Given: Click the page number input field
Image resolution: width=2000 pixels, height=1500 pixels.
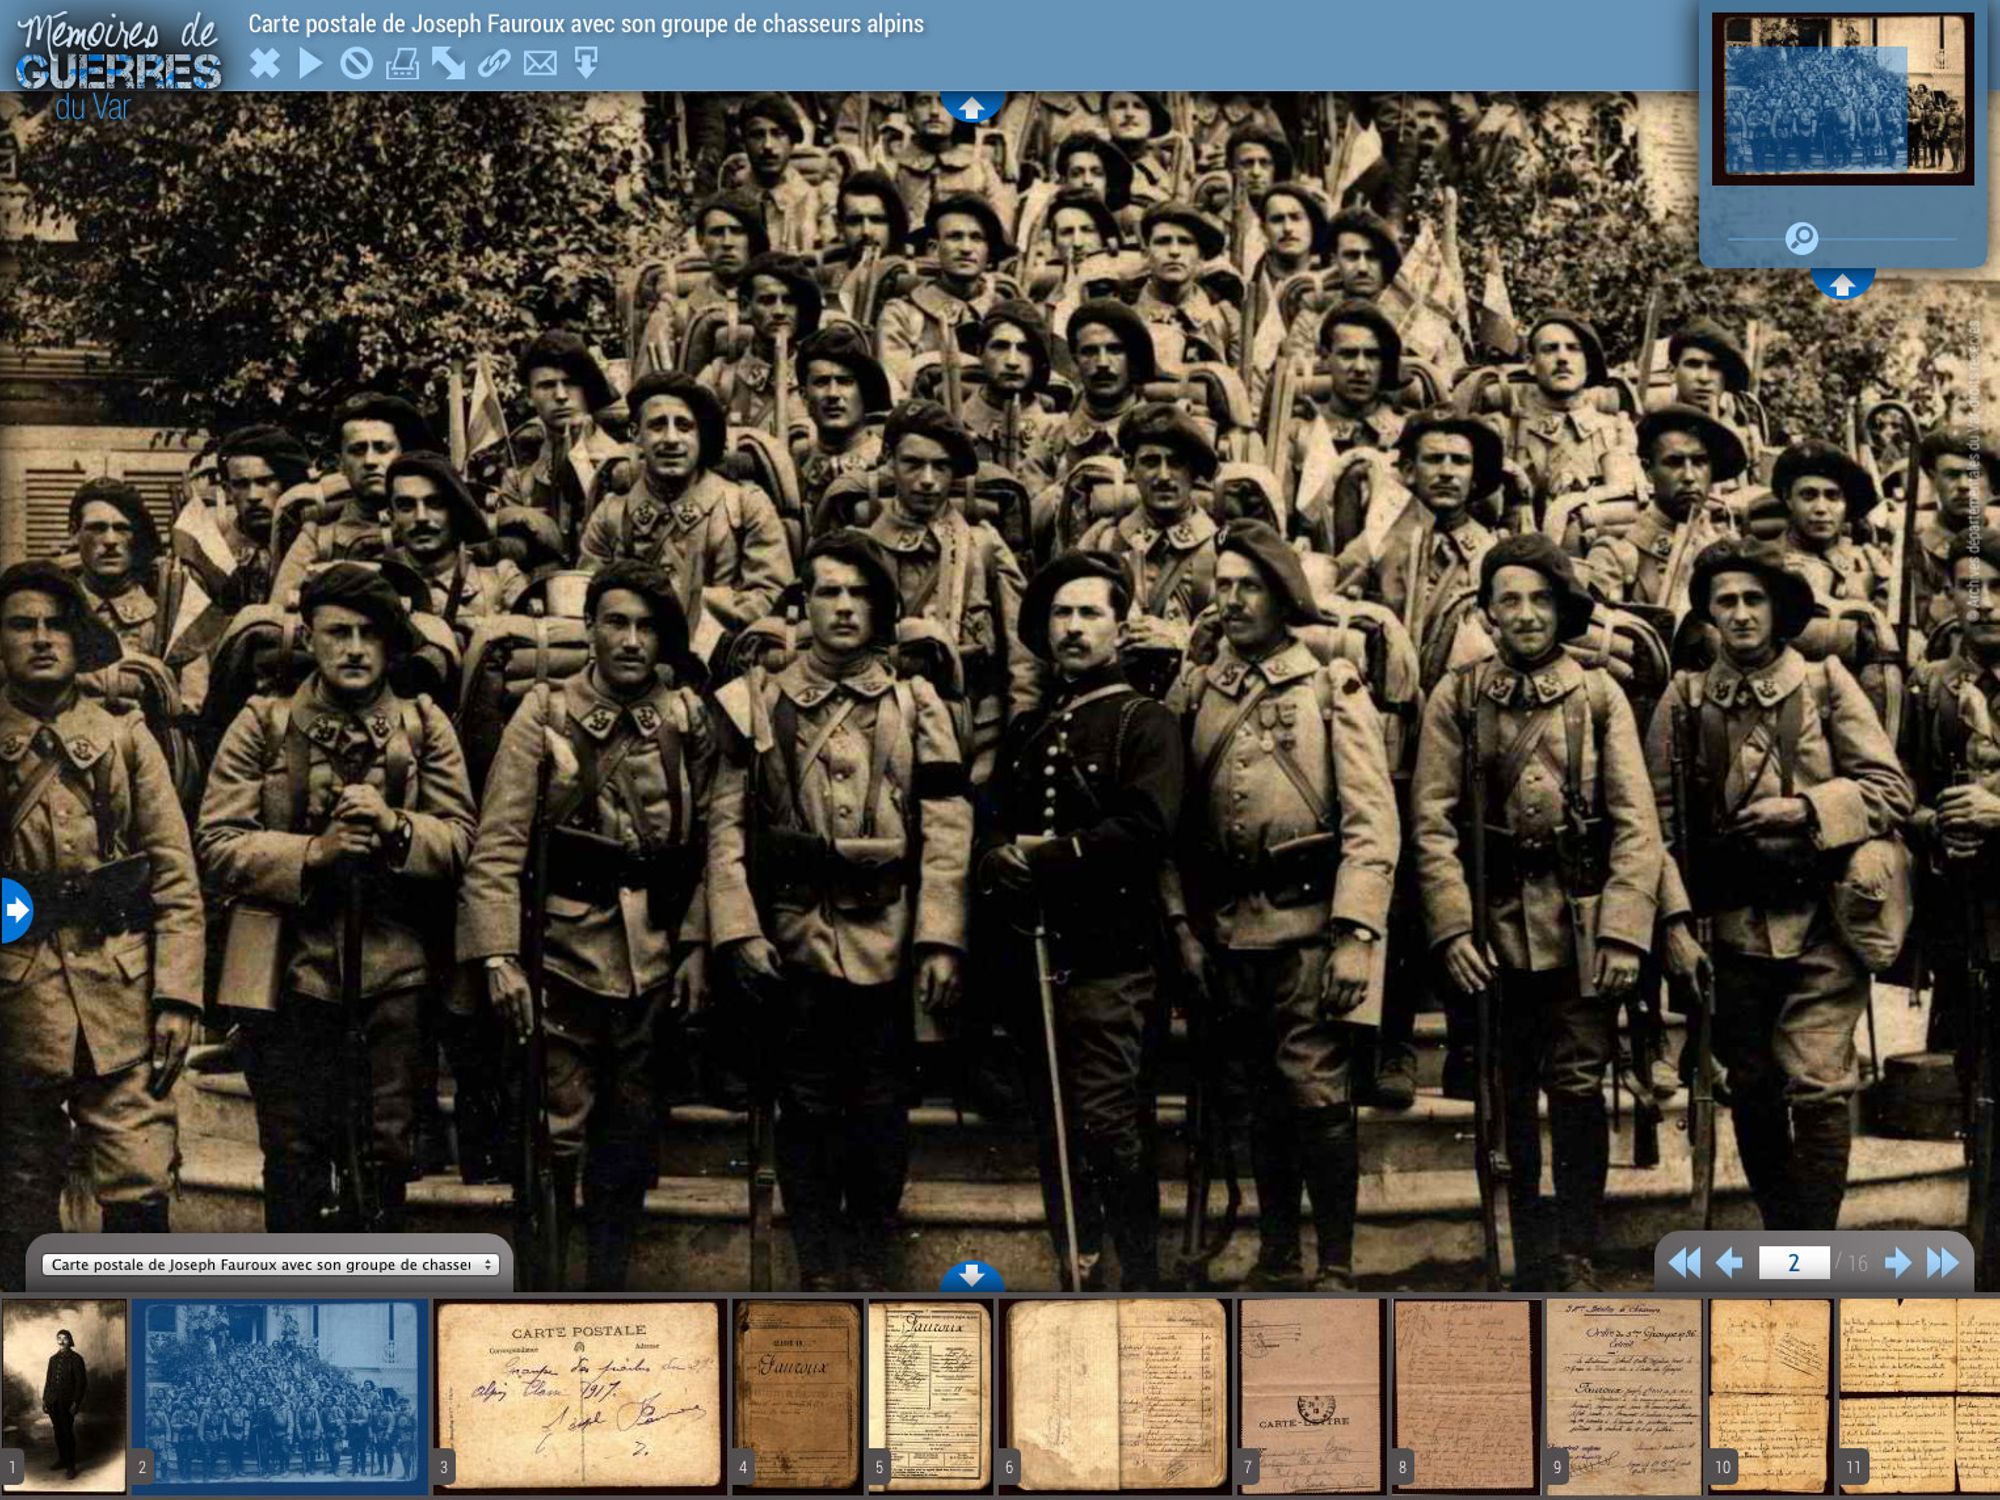Looking at the screenshot, I should [x=1793, y=1262].
